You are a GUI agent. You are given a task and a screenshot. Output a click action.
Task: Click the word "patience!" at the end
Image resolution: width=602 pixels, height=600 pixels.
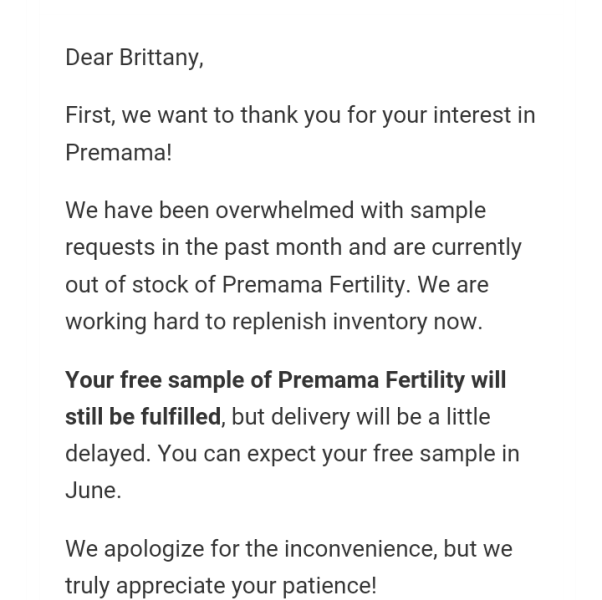[332, 586]
